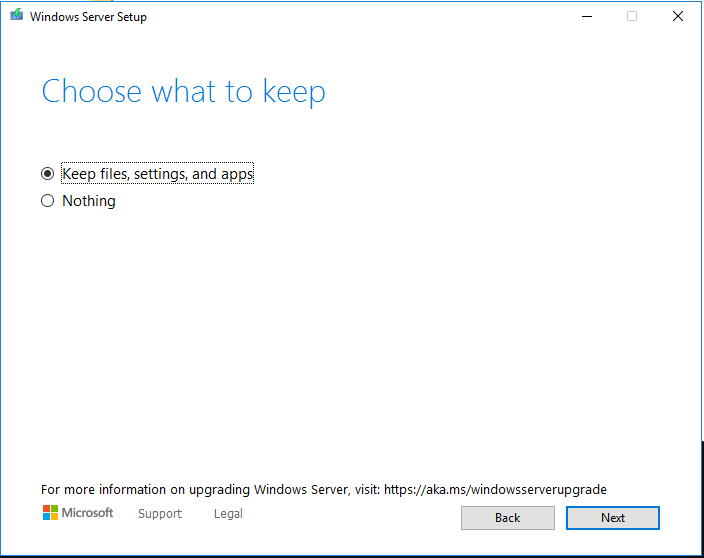The image size is (704, 558).
Task: Click the Microsoft logo
Action: point(78,513)
